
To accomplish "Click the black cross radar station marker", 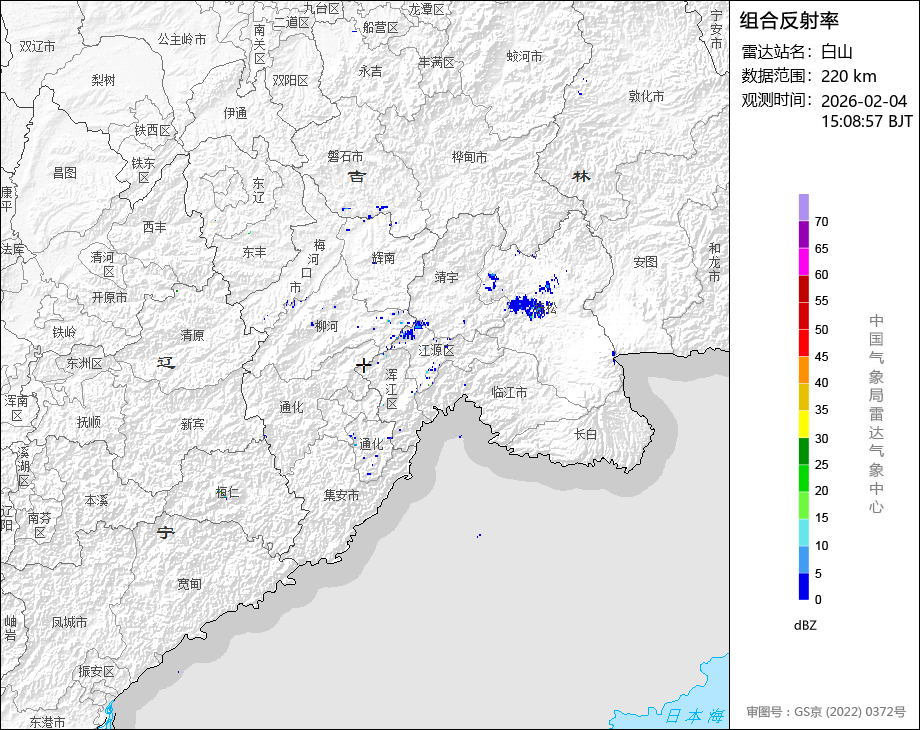I will tap(363, 366).
